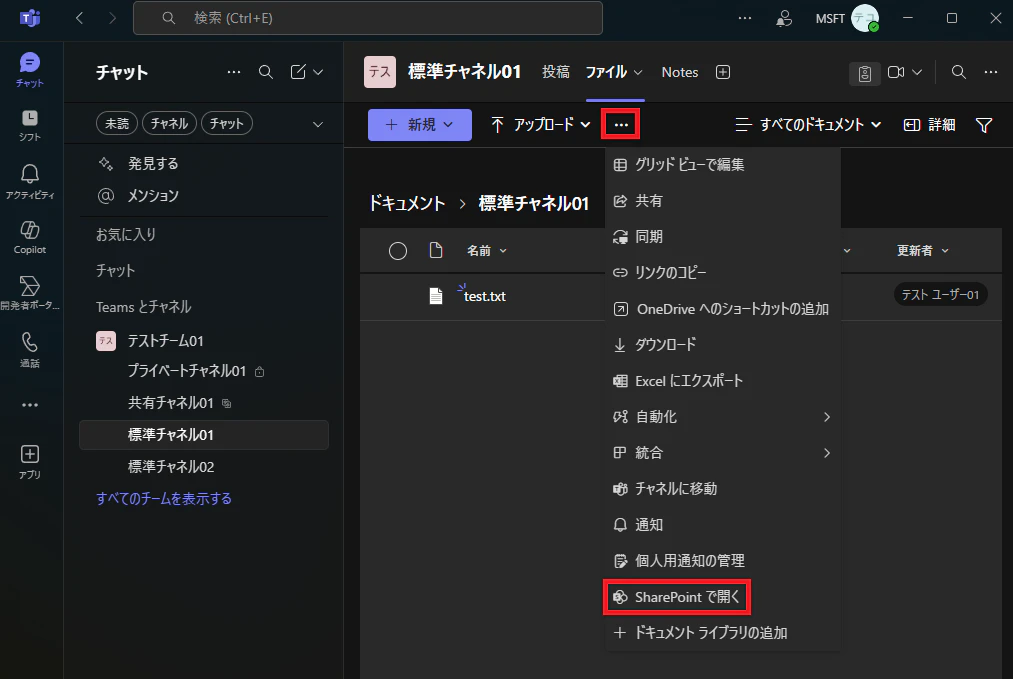
Task: Start a video meeting with the camera icon
Action: point(896,72)
